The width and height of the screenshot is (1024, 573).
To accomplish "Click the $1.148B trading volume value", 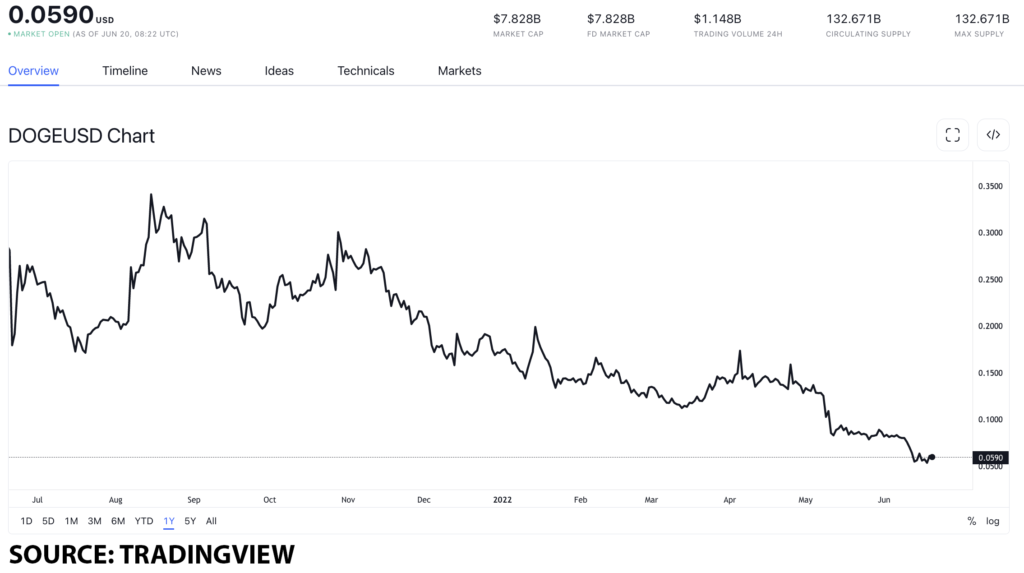I will 717,19.
